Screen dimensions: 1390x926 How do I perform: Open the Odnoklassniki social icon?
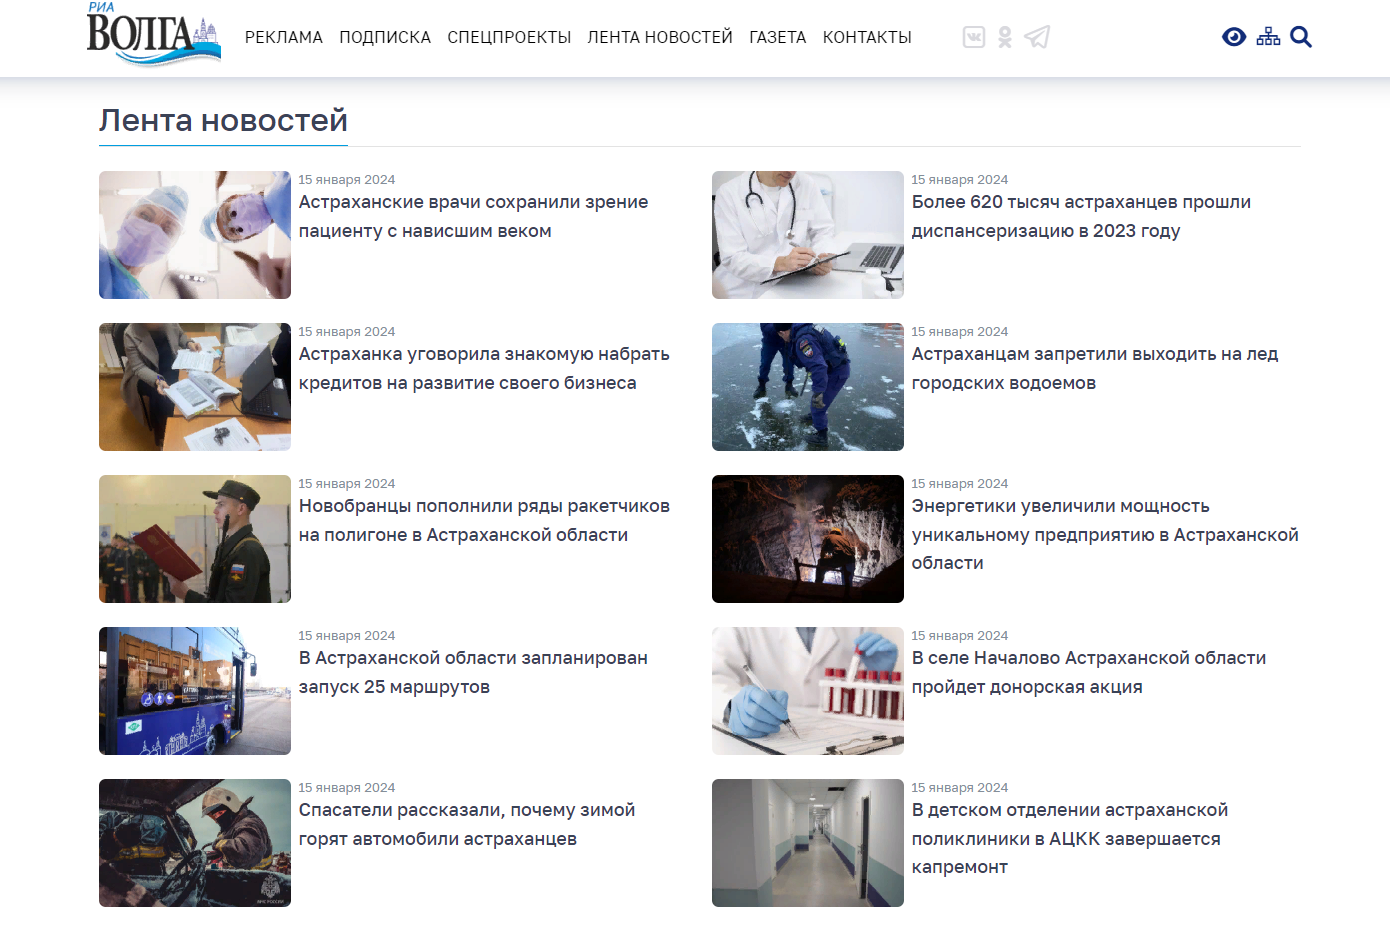pyautogui.click(x=1005, y=37)
